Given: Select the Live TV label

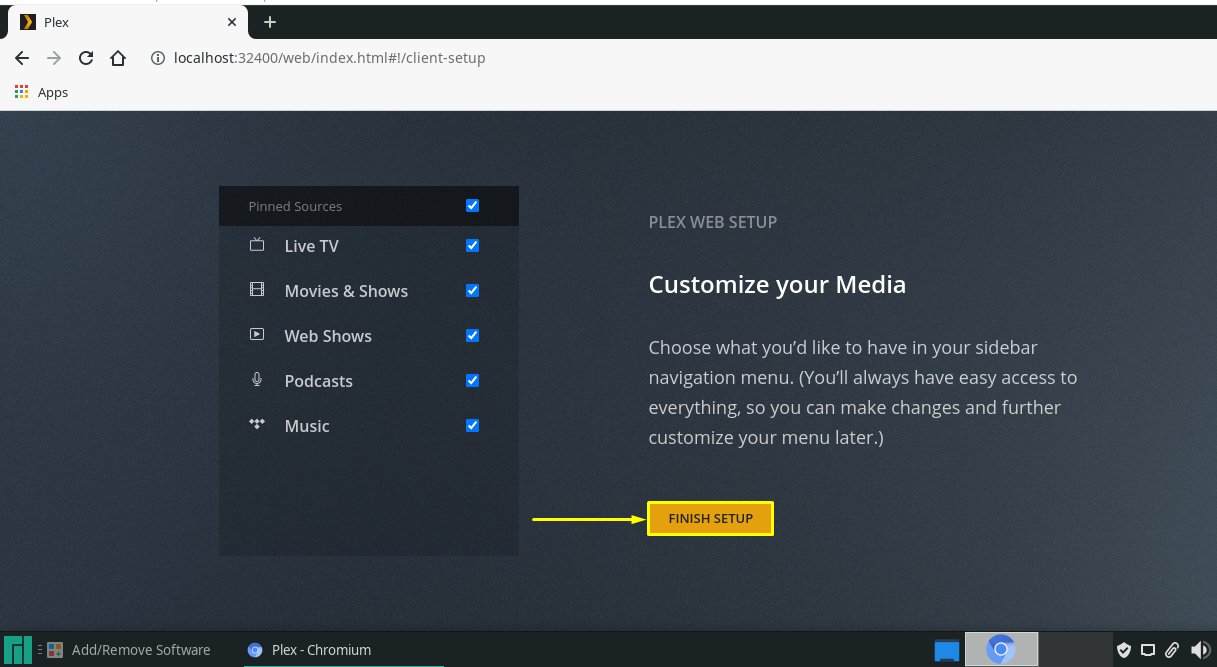Looking at the screenshot, I should pos(311,246).
